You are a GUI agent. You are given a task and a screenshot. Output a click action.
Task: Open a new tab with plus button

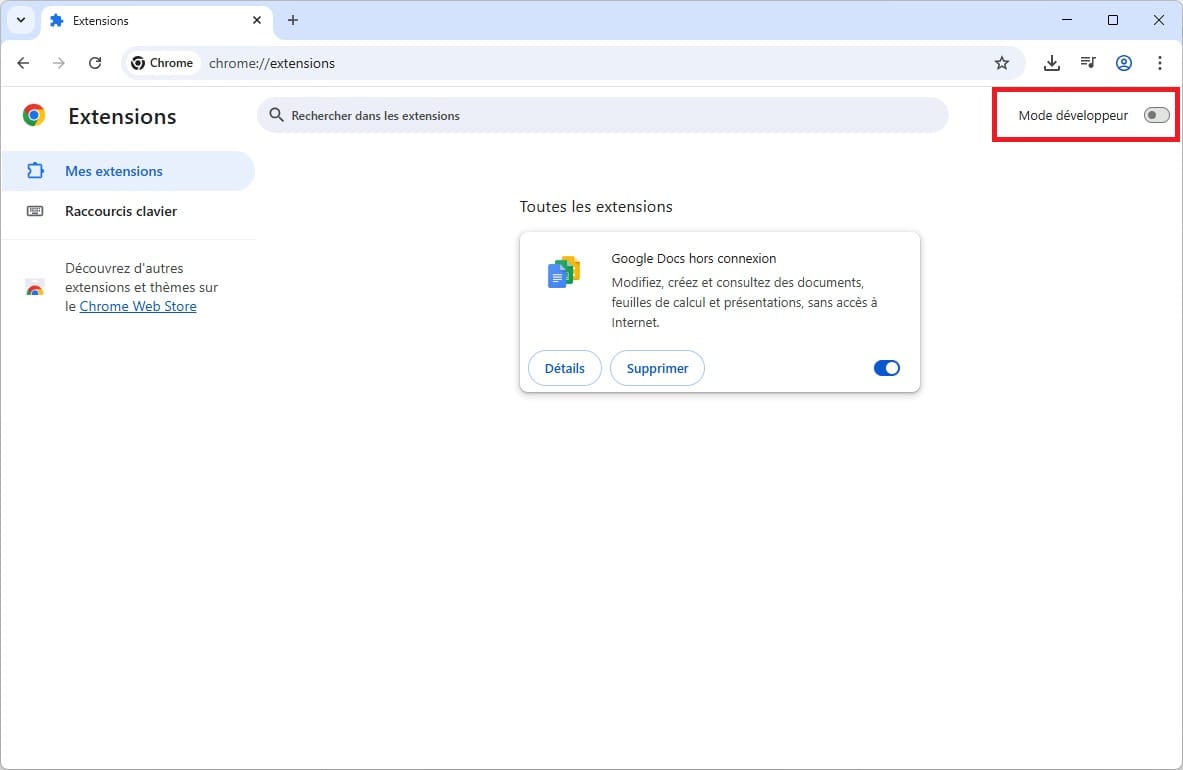[293, 20]
